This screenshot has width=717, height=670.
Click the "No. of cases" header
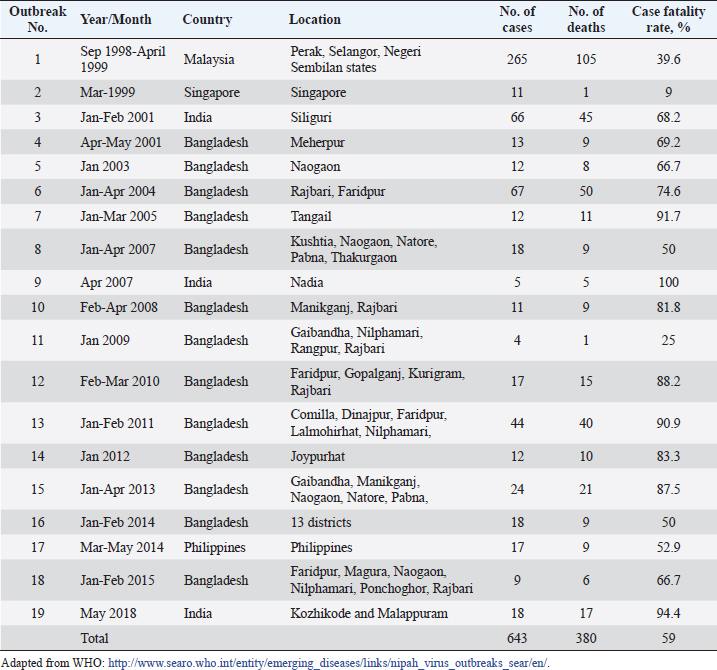tap(517, 19)
